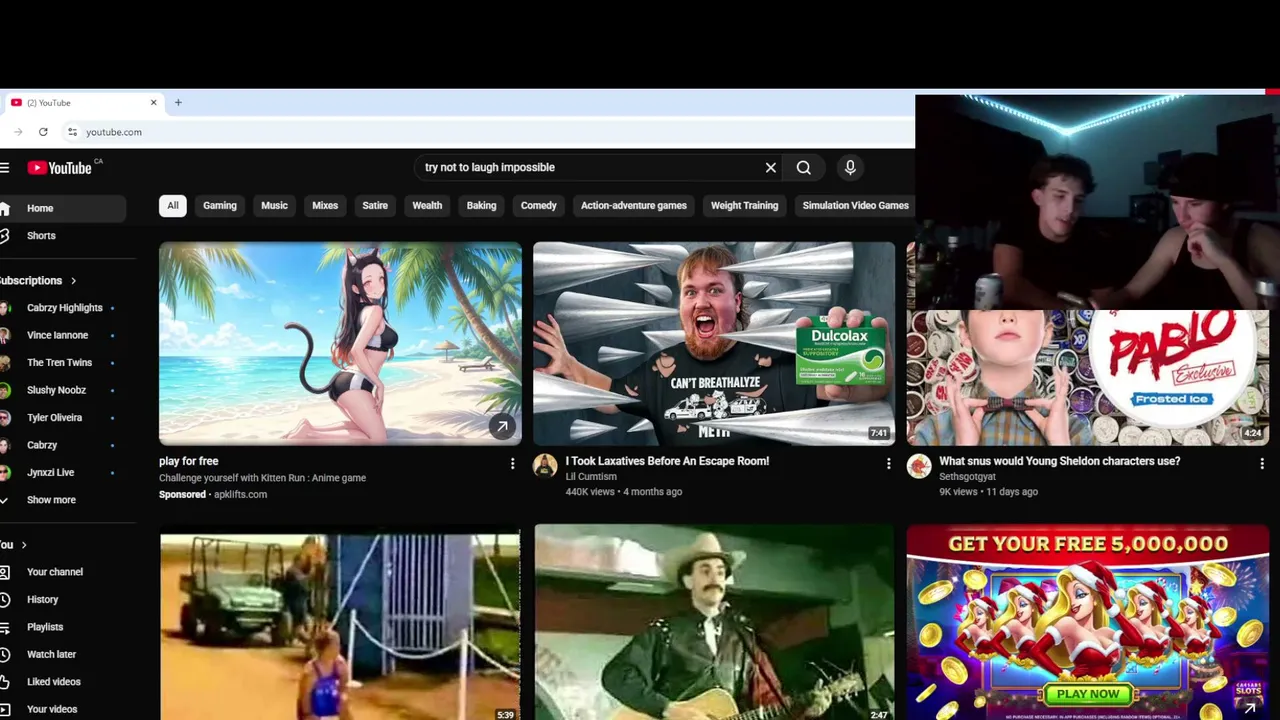Open the free 5,000,000 slots ad

pos(1088,624)
